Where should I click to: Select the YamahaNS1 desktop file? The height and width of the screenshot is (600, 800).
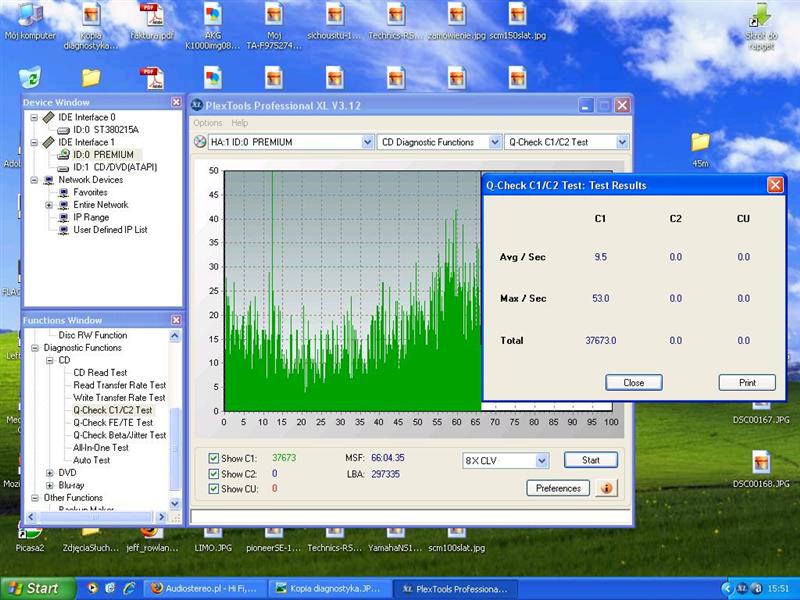[395, 541]
